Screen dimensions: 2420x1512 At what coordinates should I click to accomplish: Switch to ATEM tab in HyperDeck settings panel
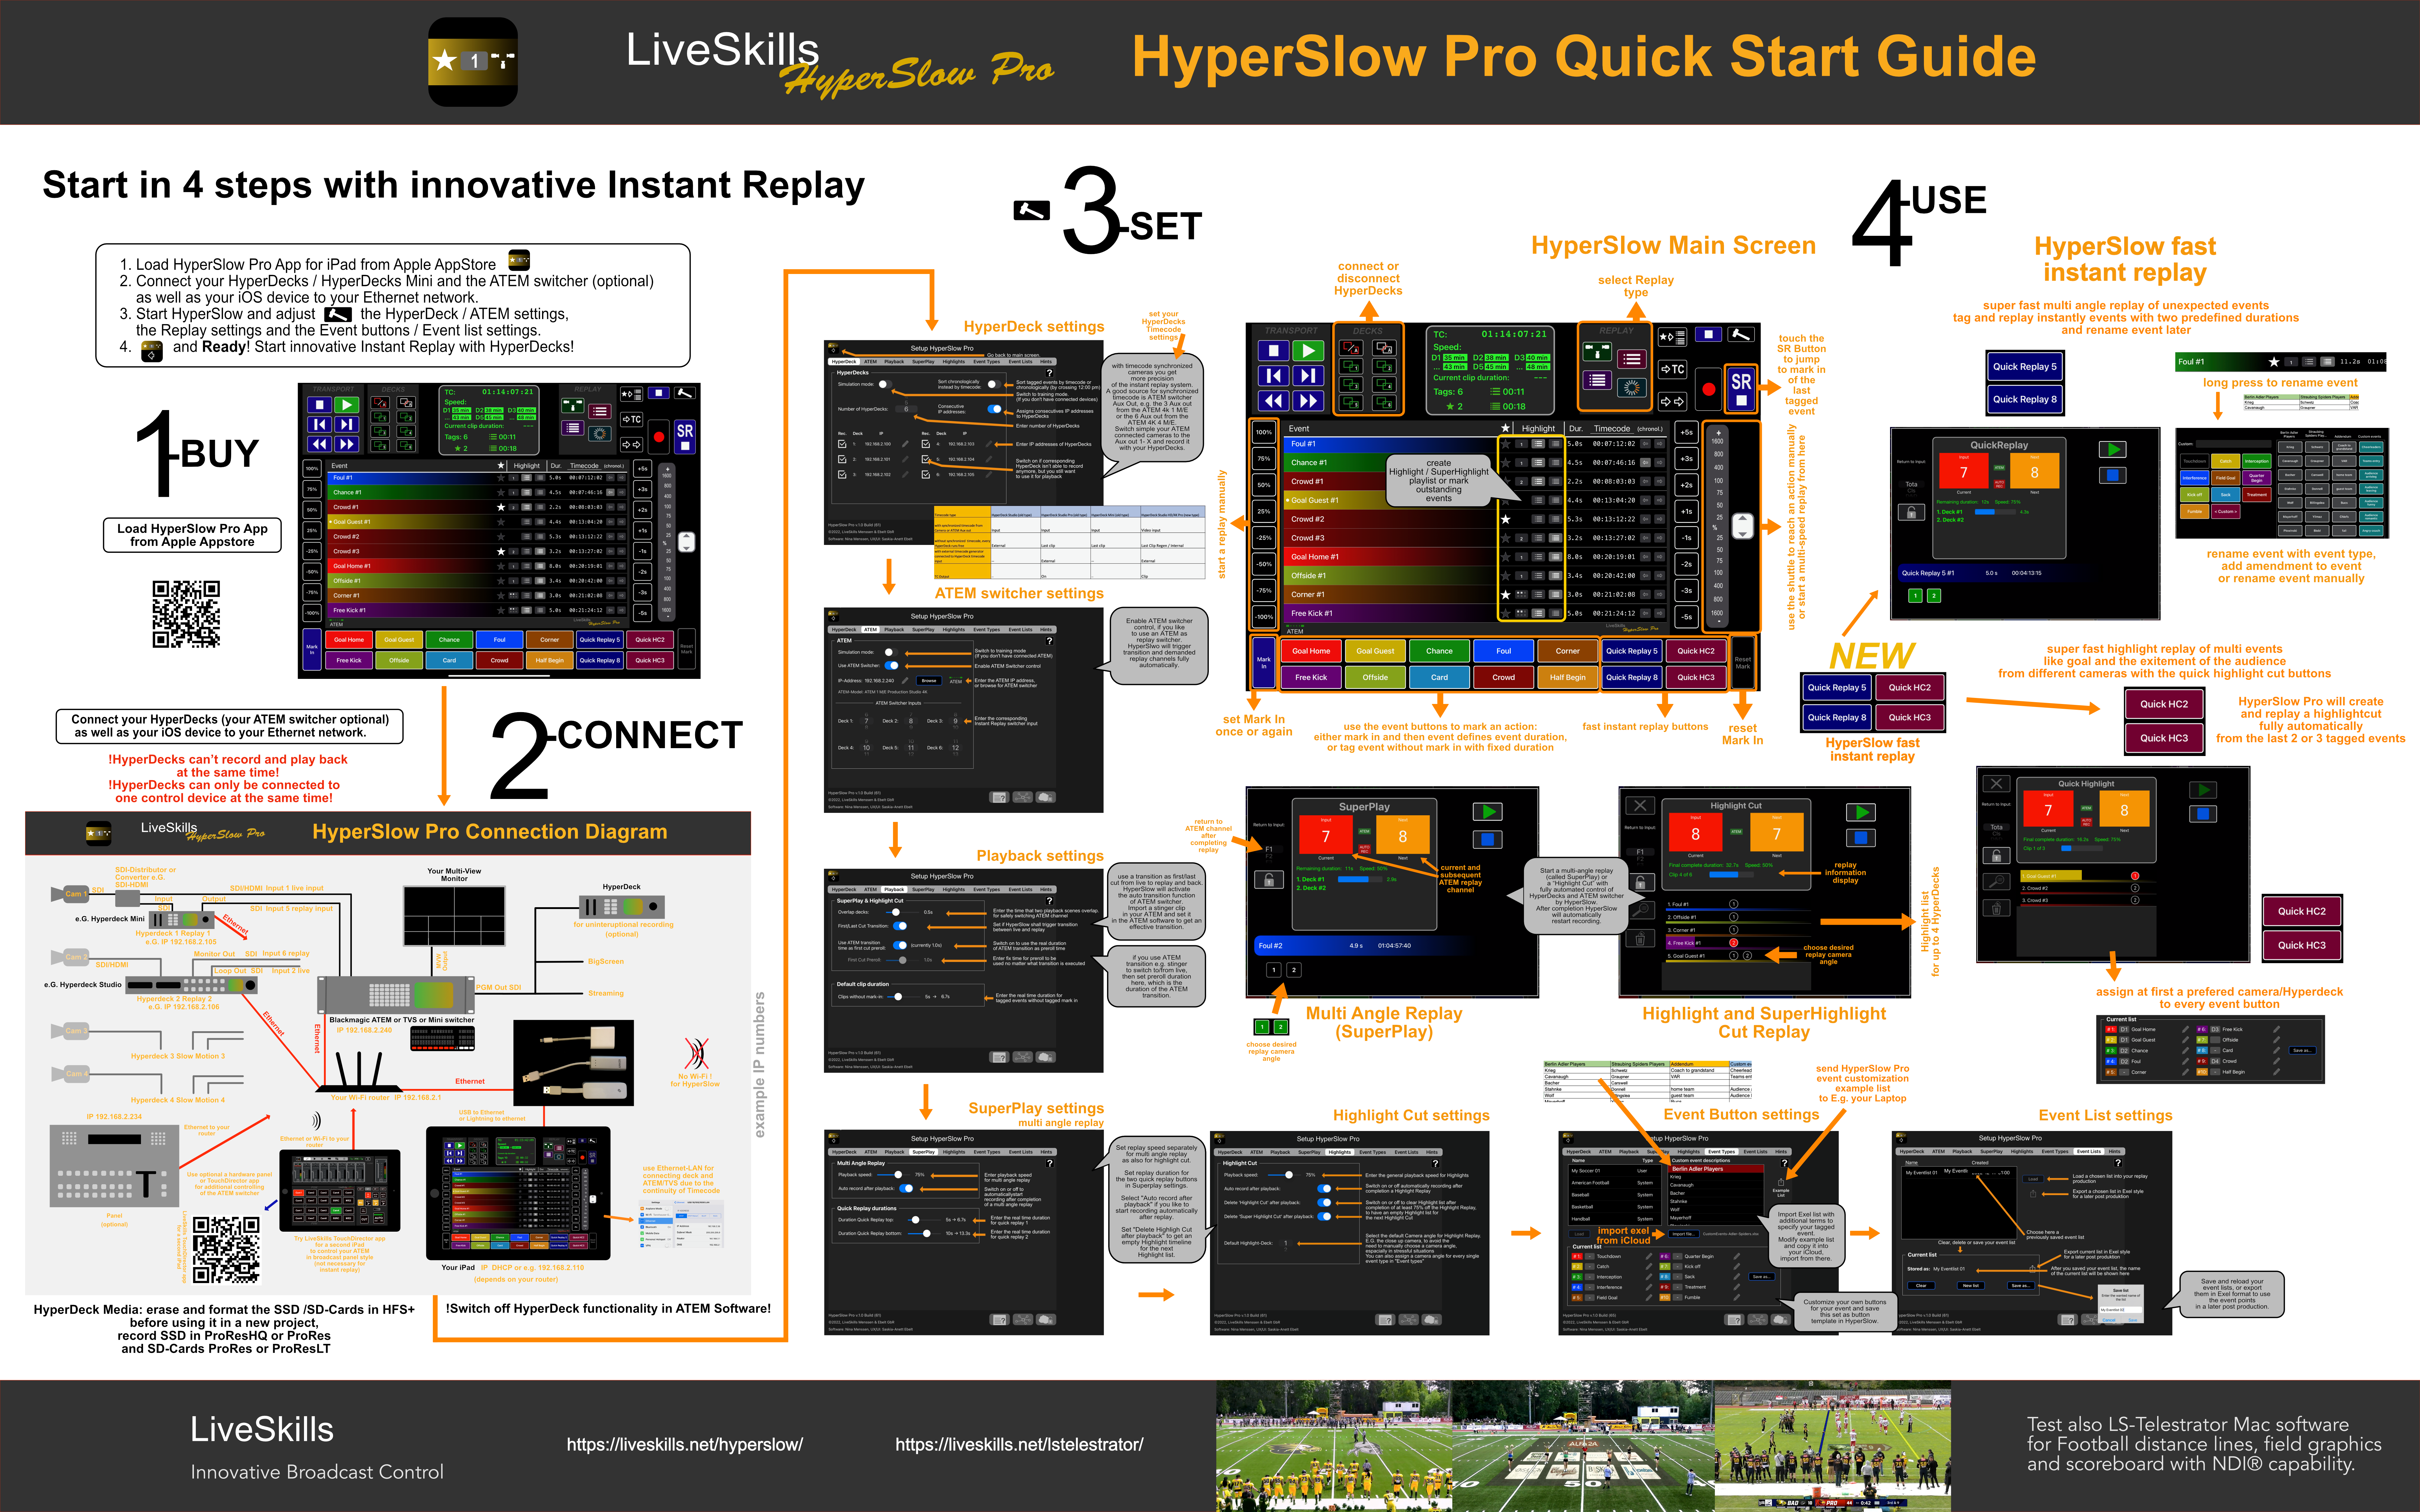(871, 362)
